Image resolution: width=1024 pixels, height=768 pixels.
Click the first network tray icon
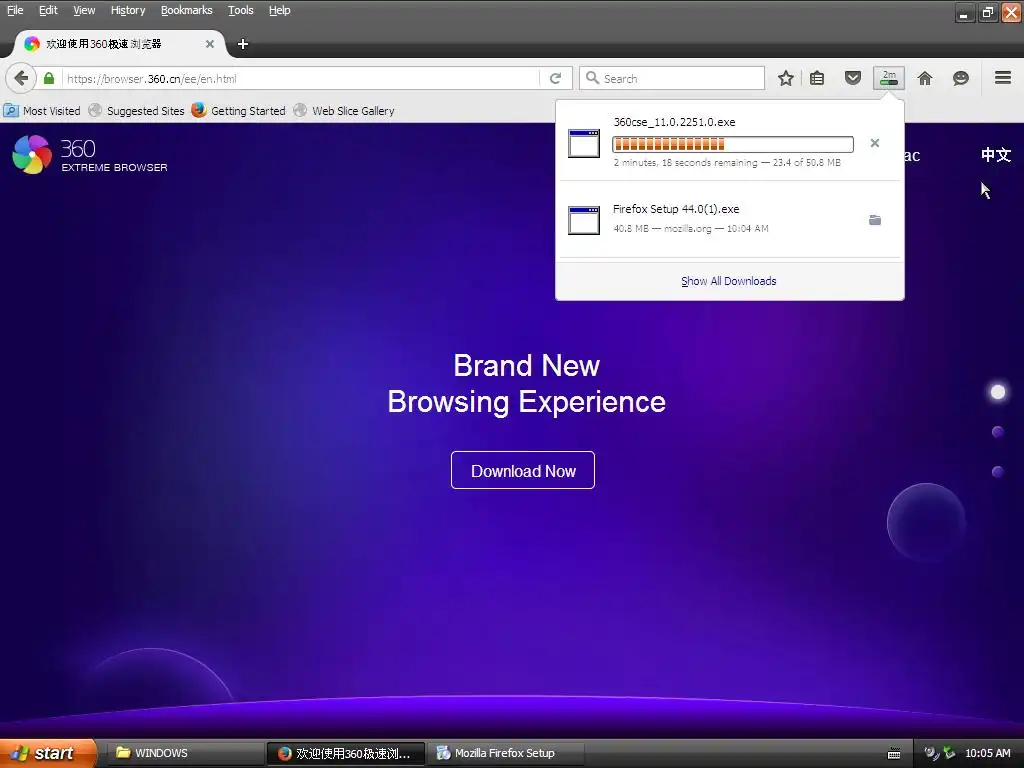932,753
